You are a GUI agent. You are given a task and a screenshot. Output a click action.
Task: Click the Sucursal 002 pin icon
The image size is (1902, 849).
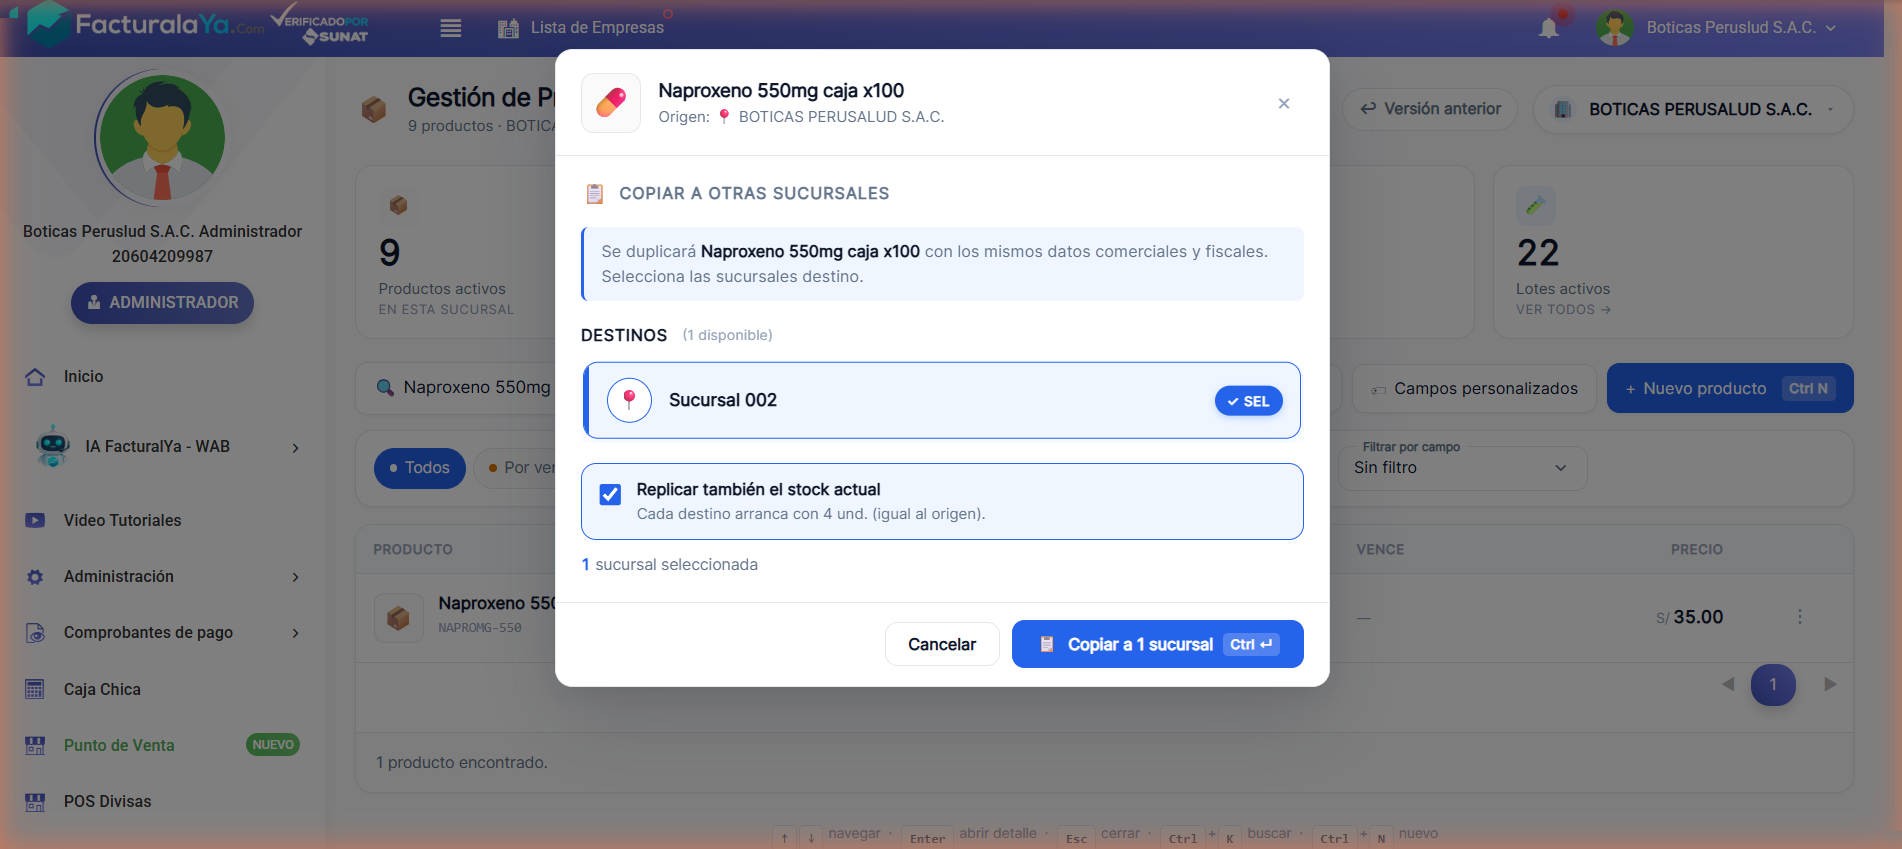629,400
